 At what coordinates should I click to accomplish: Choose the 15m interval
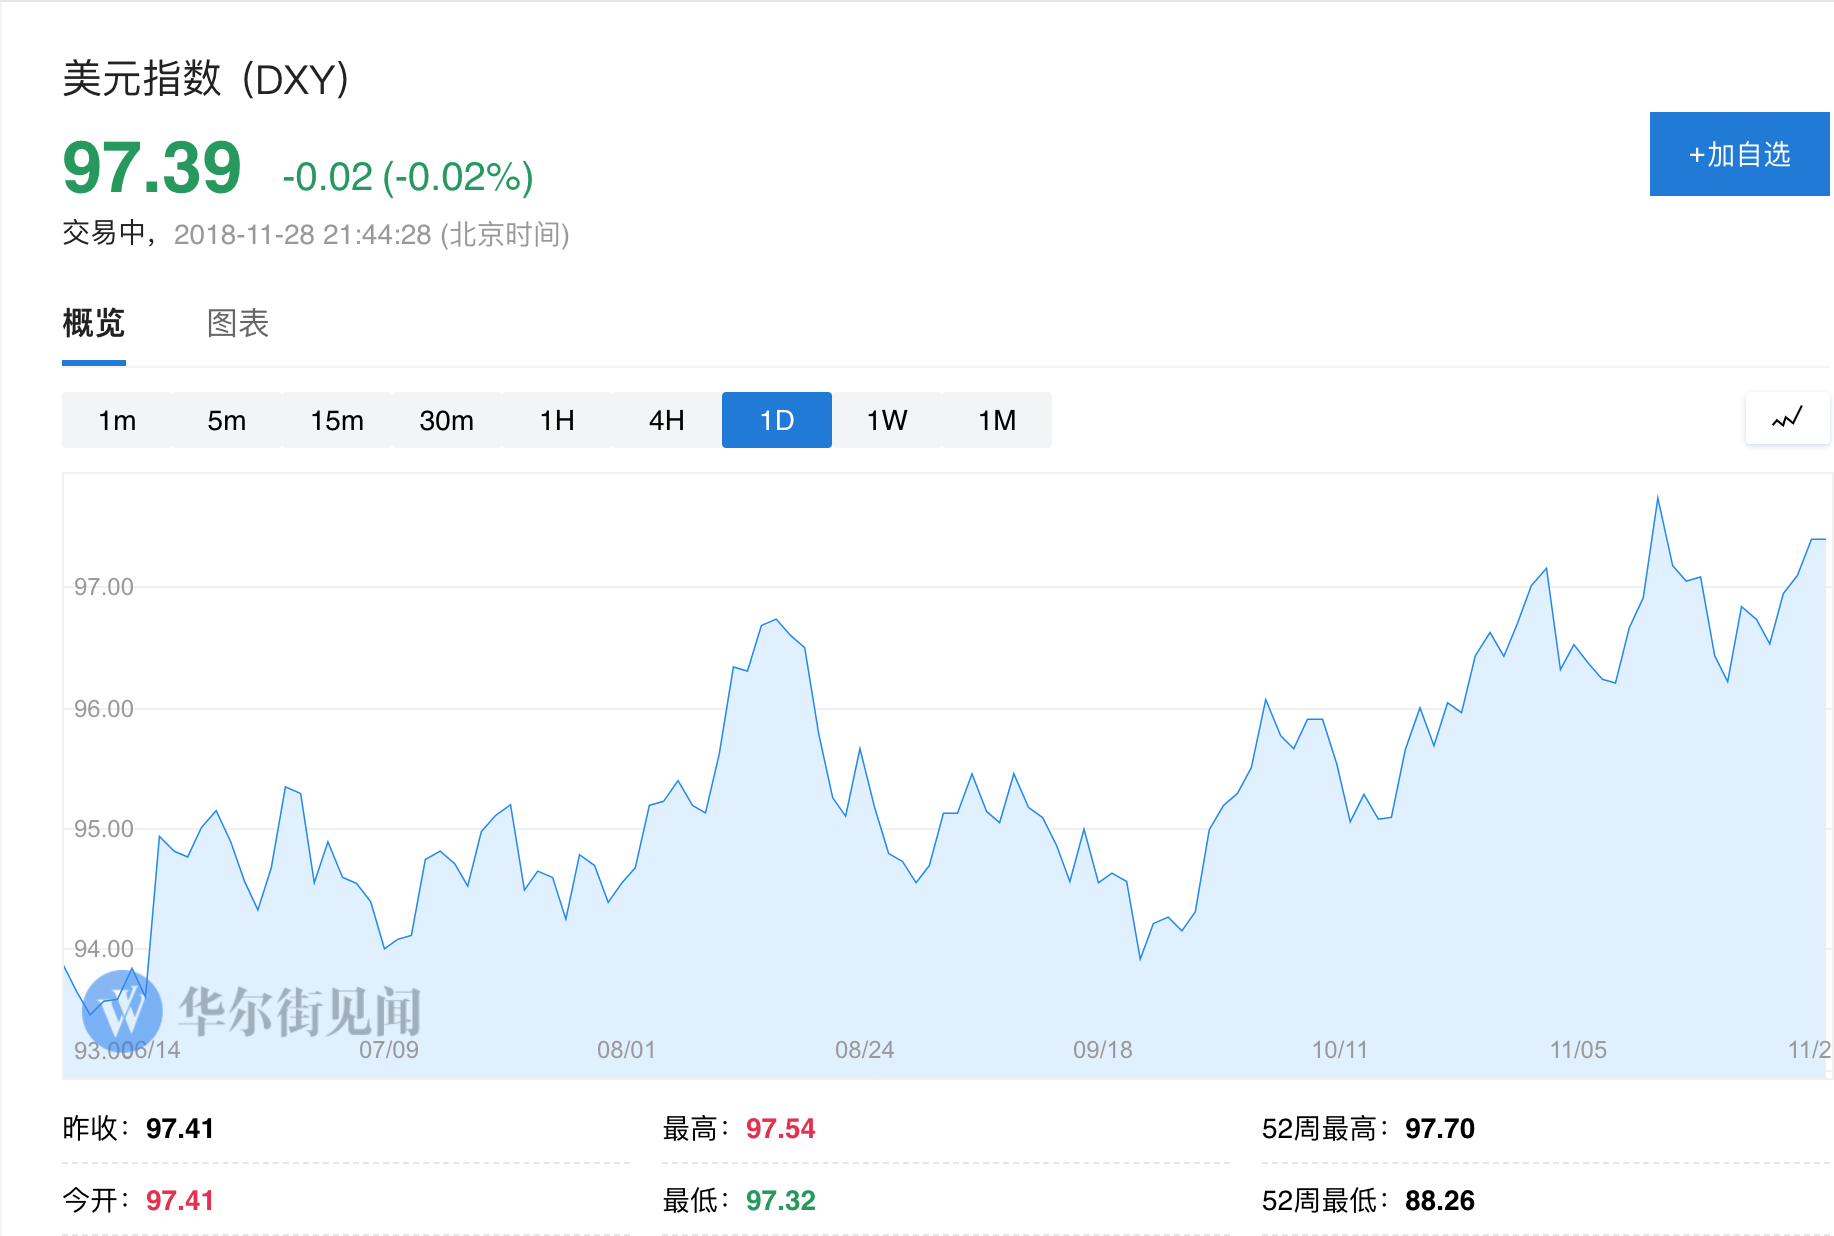[x=337, y=420]
